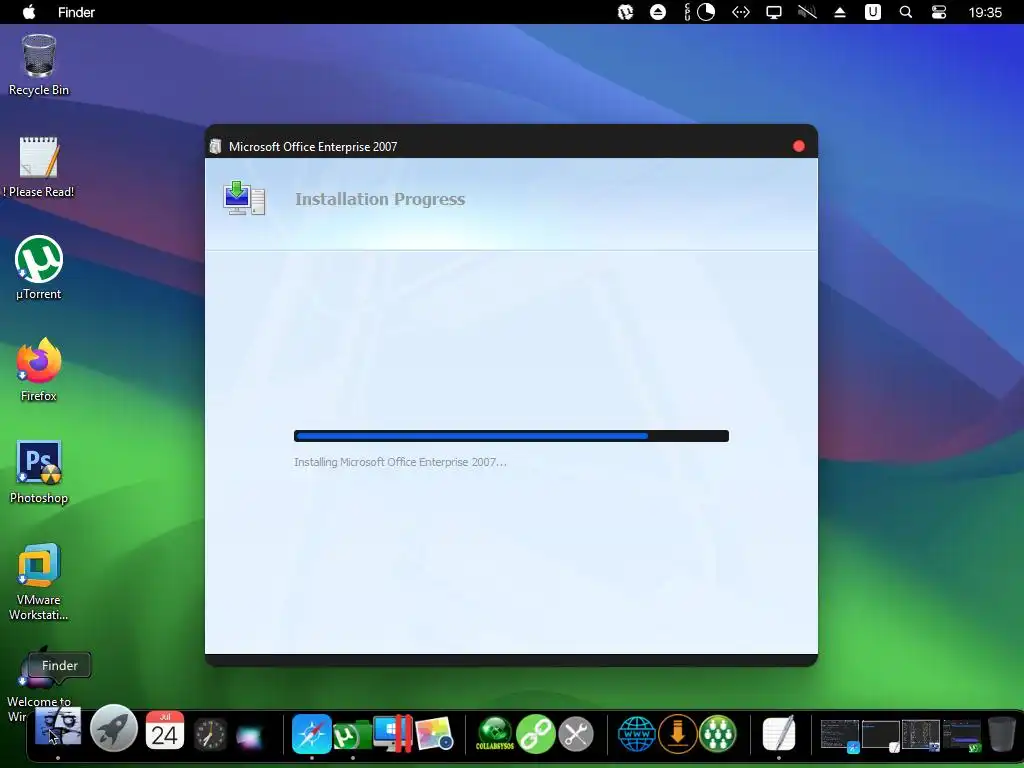Click the 'Installing Microsoft Office Enterprise 2007…' status text
This screenshot has height=768, width=1024.
(400, 462)
